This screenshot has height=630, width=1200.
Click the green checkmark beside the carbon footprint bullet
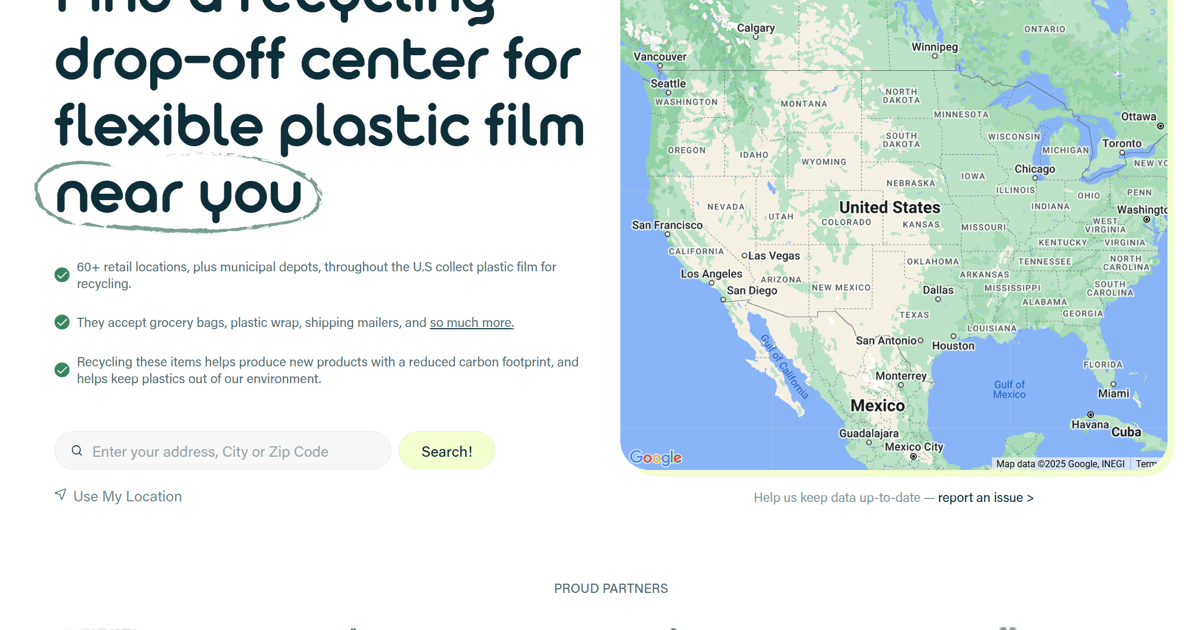point(61,369)
